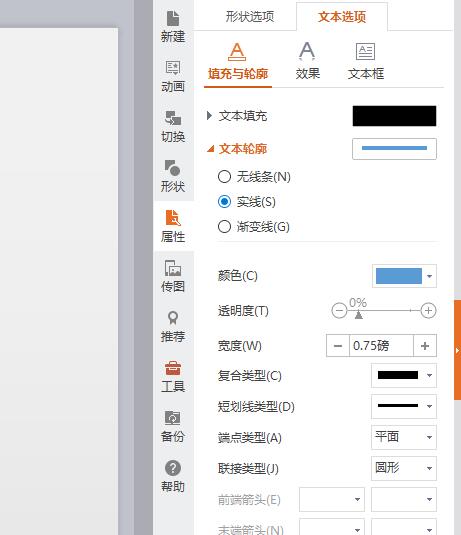This screenshot has width=461, height=535.
Task: Select the 效果 text effects icon
Action: pos(307,61)
